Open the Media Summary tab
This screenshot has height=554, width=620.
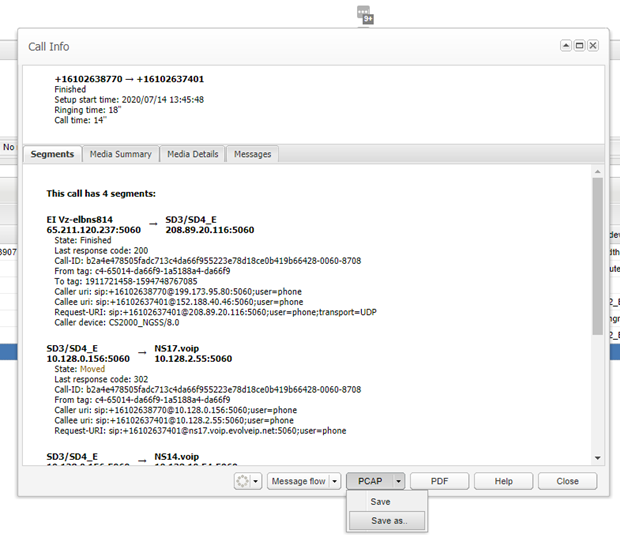[x=120, y=154]
